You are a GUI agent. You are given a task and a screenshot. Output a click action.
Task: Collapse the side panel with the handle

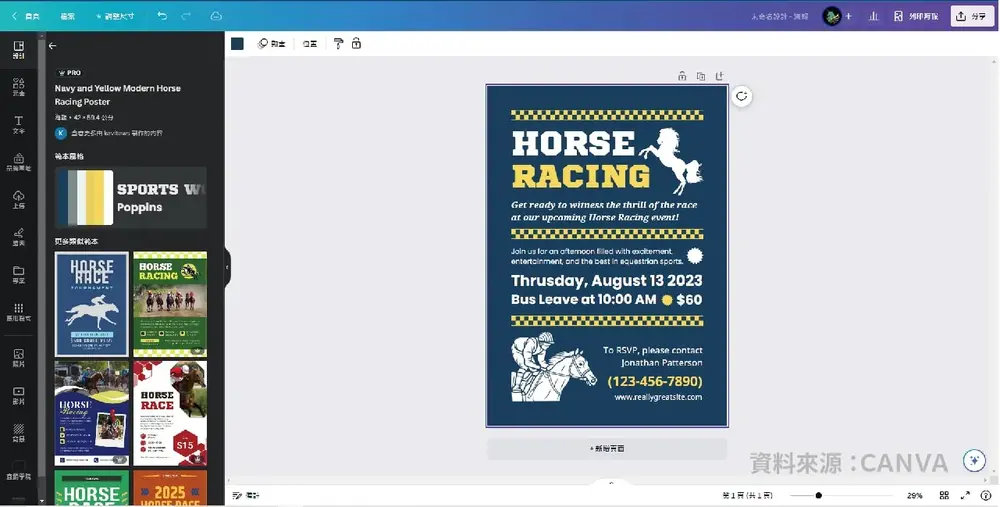point(227,267)
